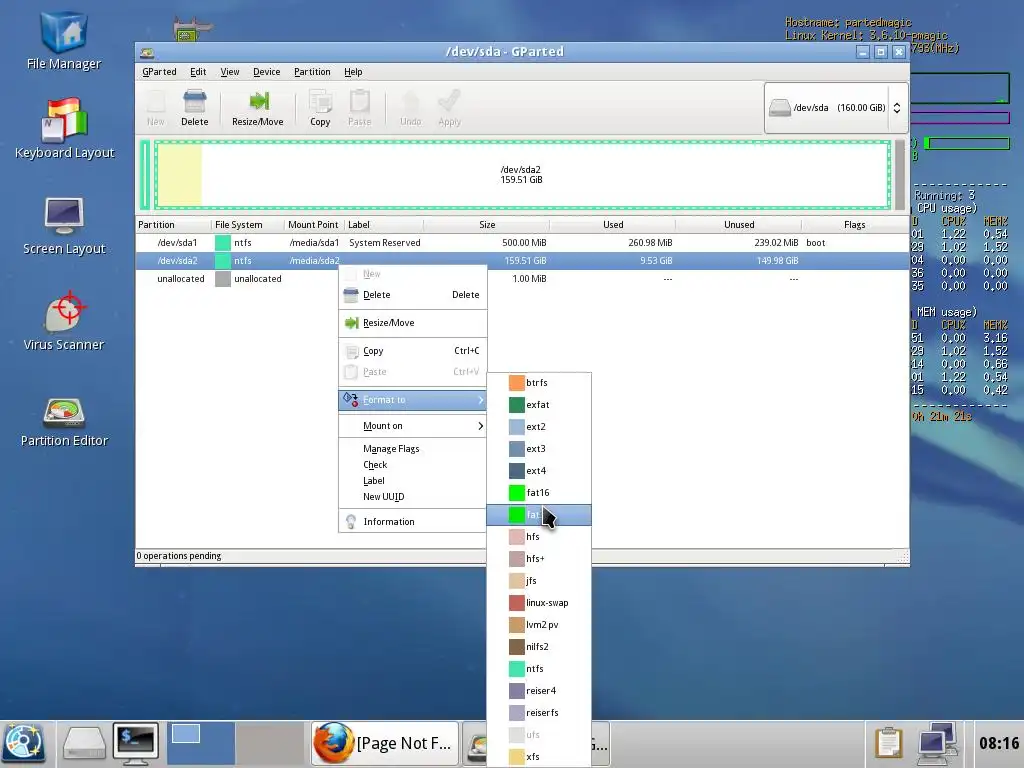Screen dimensions: 1024x768
Task: Open the /dev/sda device selector dropdown
Action: [836, 108]
